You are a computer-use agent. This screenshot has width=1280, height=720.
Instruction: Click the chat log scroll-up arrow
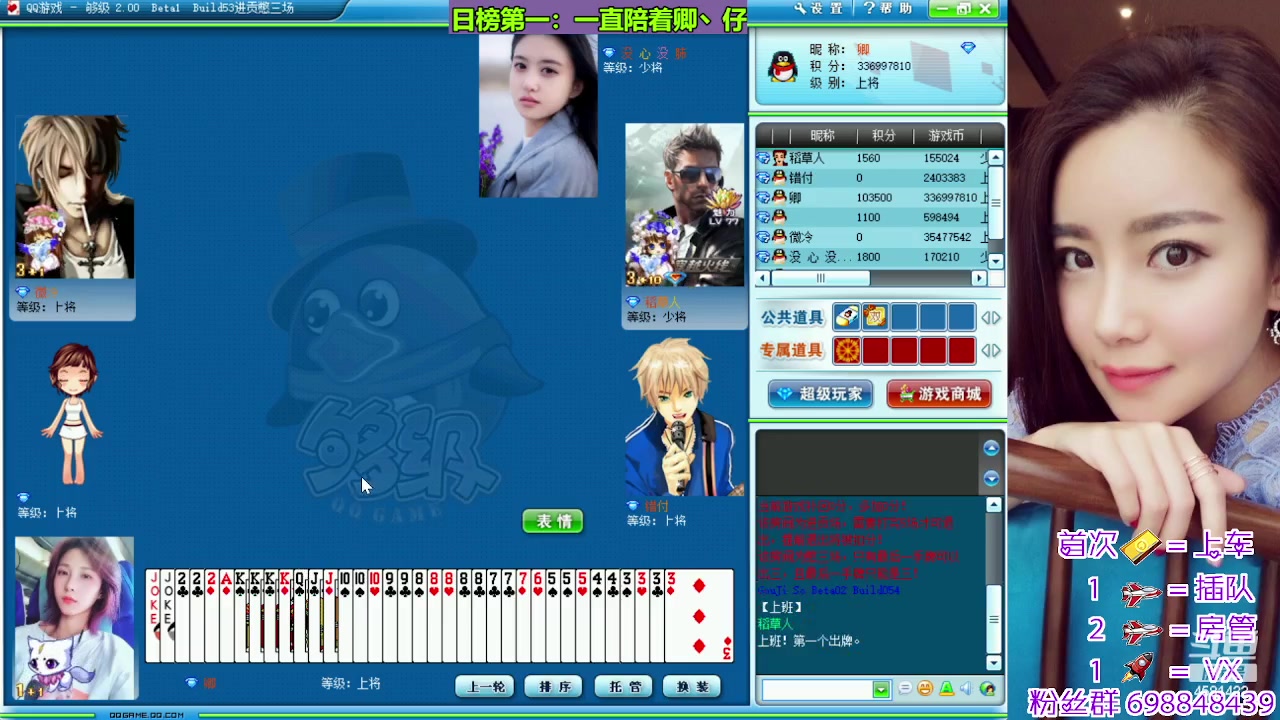(994, 505)
